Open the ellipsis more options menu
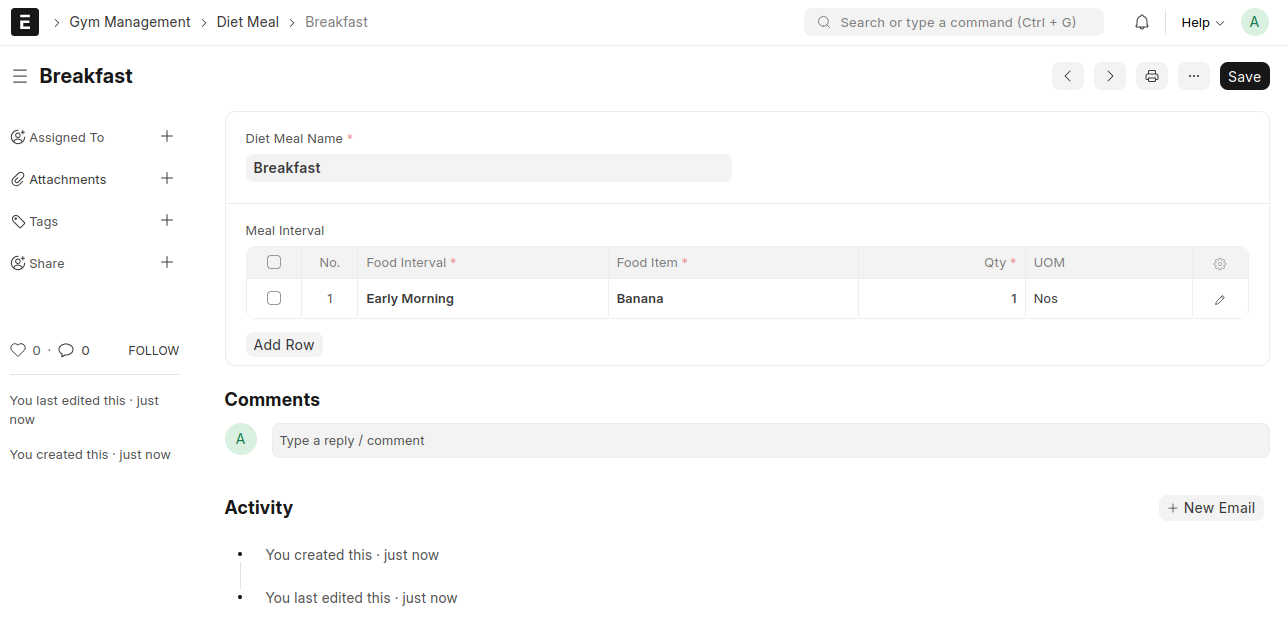This screenshot has width=1288, height=622. point(1193,76)
